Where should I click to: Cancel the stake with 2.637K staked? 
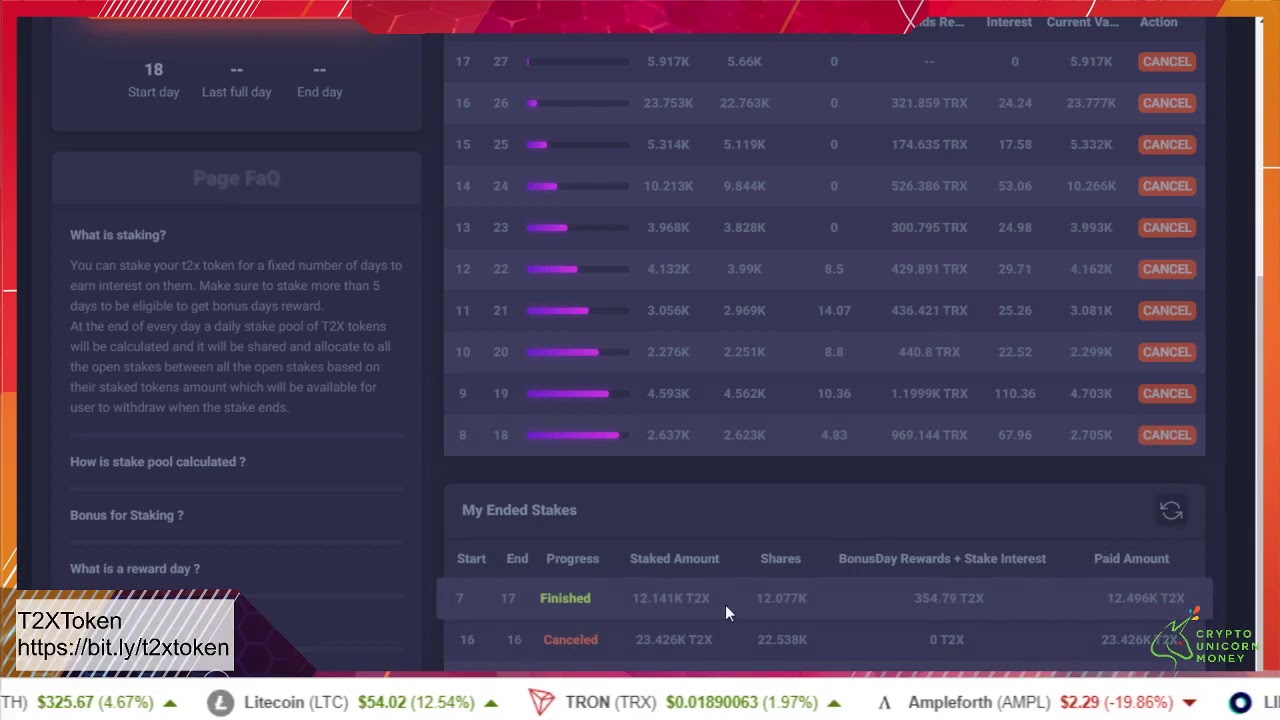point(1167,435)
